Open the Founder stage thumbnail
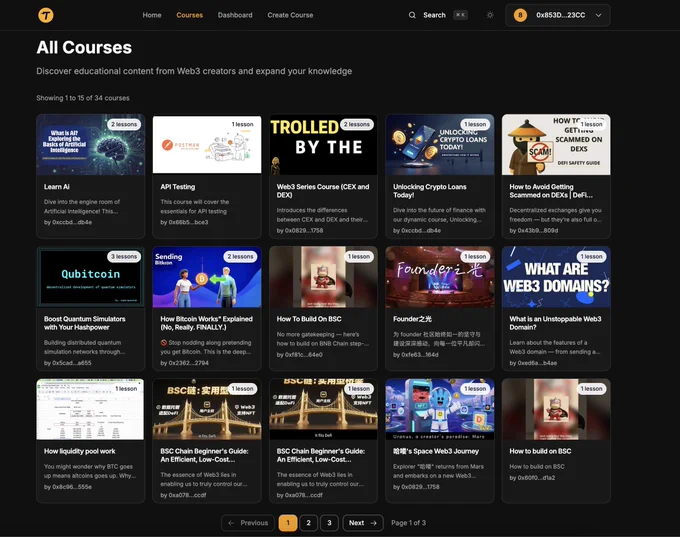The width and height of the screenshot is (680, 537). [x=440, y=277]
